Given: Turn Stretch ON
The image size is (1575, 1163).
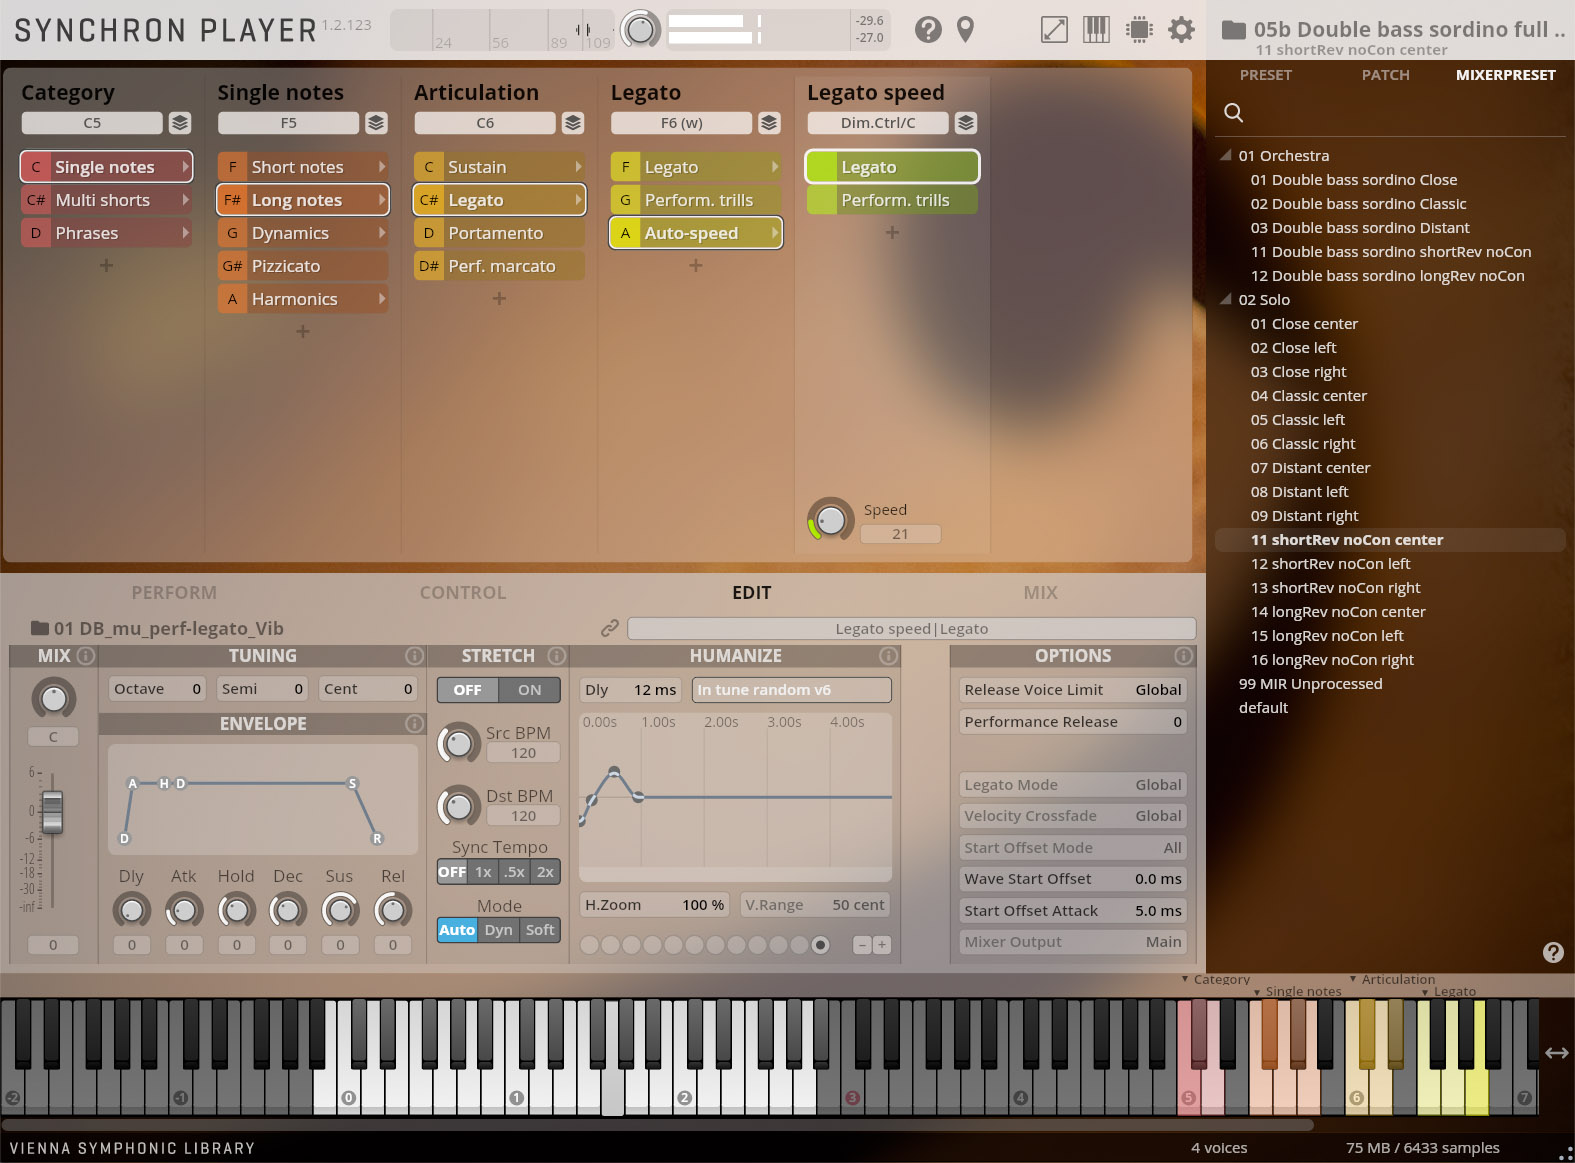Looking at the screenshot, I should point(529,690).
